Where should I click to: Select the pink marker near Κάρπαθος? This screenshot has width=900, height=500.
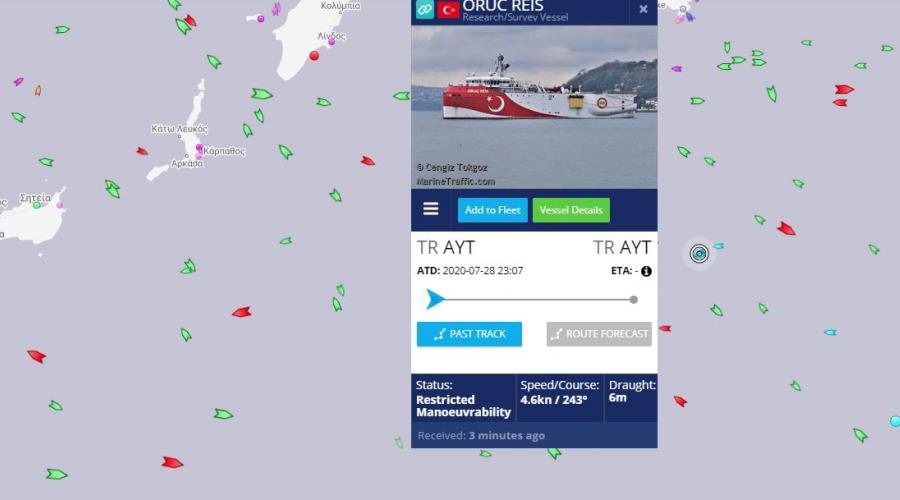click(x=199, y=148)
